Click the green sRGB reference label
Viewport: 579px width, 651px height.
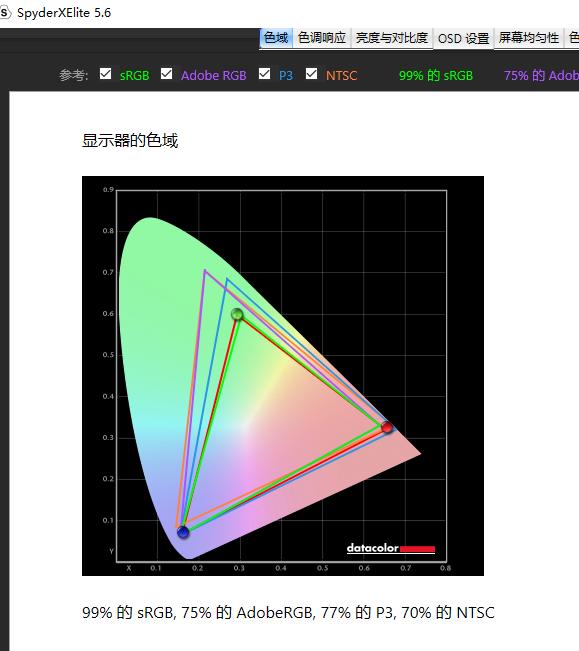134,76
